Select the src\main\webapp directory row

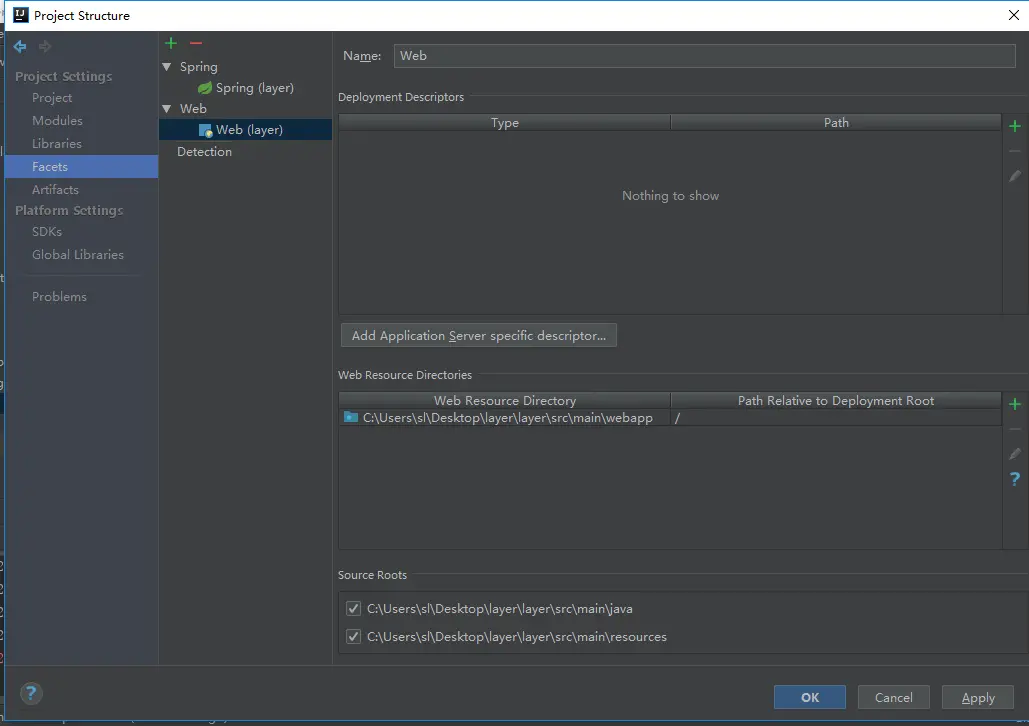pyautogui.click(x=670, y=417)
